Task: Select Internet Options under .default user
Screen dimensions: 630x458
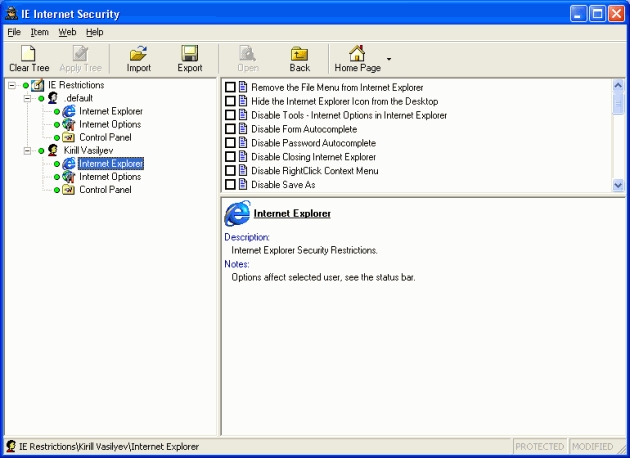Action: coord(110,124)
